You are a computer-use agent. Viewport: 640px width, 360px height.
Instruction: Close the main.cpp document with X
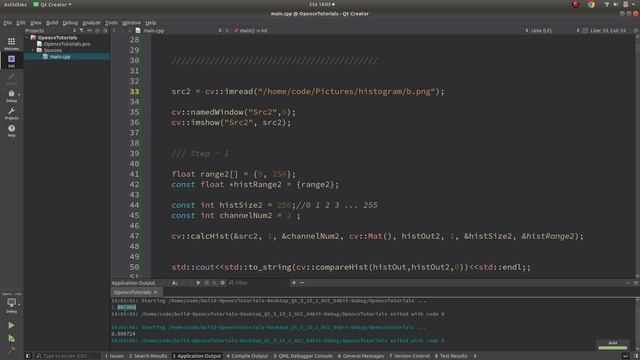tap(227, 31)
